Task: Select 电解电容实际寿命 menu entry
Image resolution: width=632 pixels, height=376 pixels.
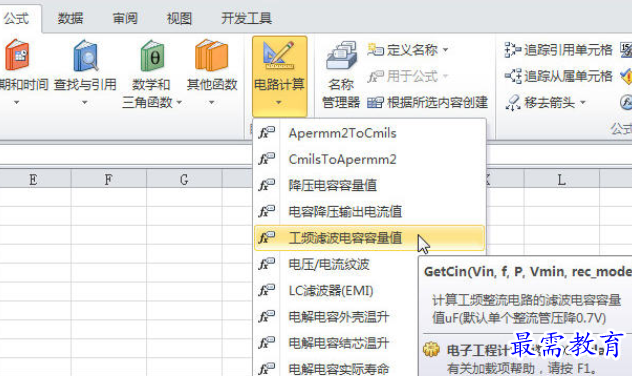Action: (x=336, y=368)
